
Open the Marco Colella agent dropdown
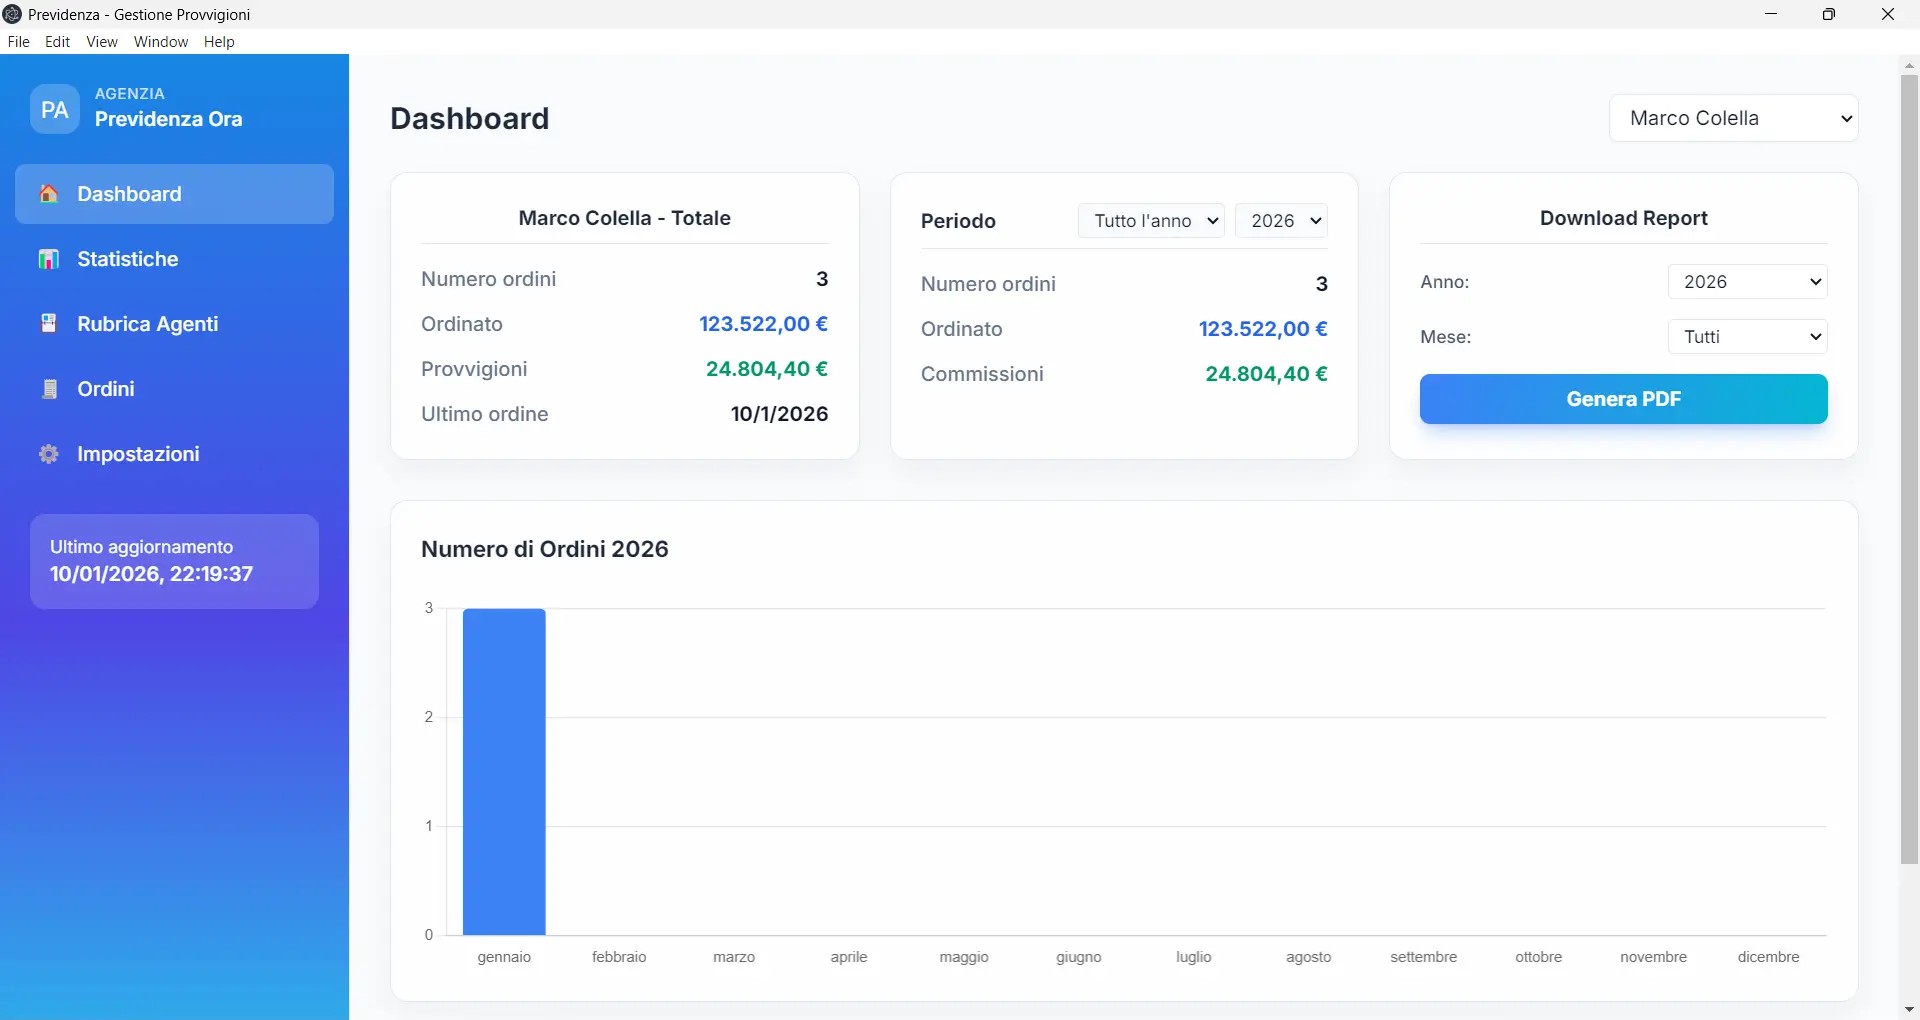[1733, 118]
